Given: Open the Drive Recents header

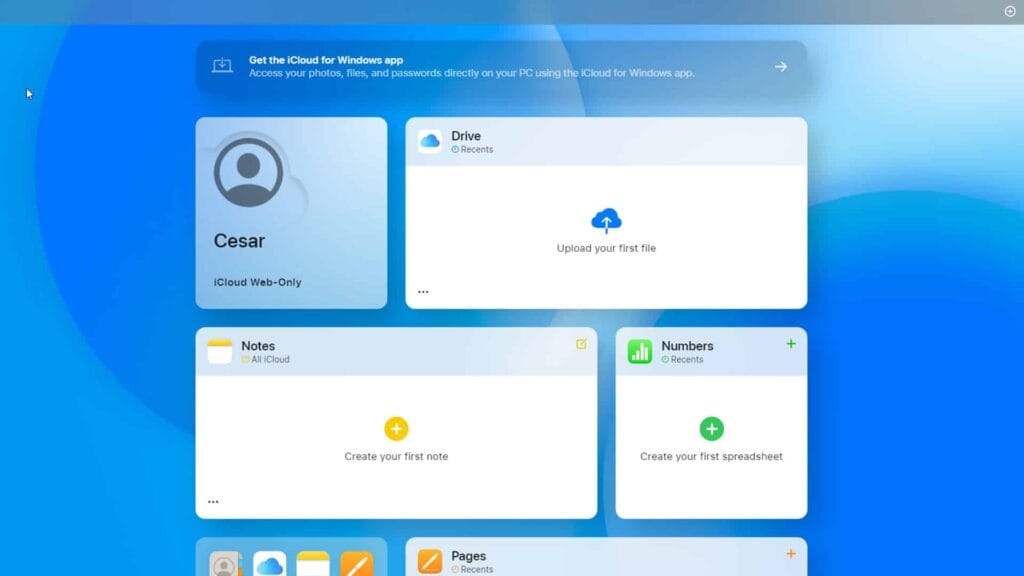Looking at the screenshot, I should coord(472,149).
